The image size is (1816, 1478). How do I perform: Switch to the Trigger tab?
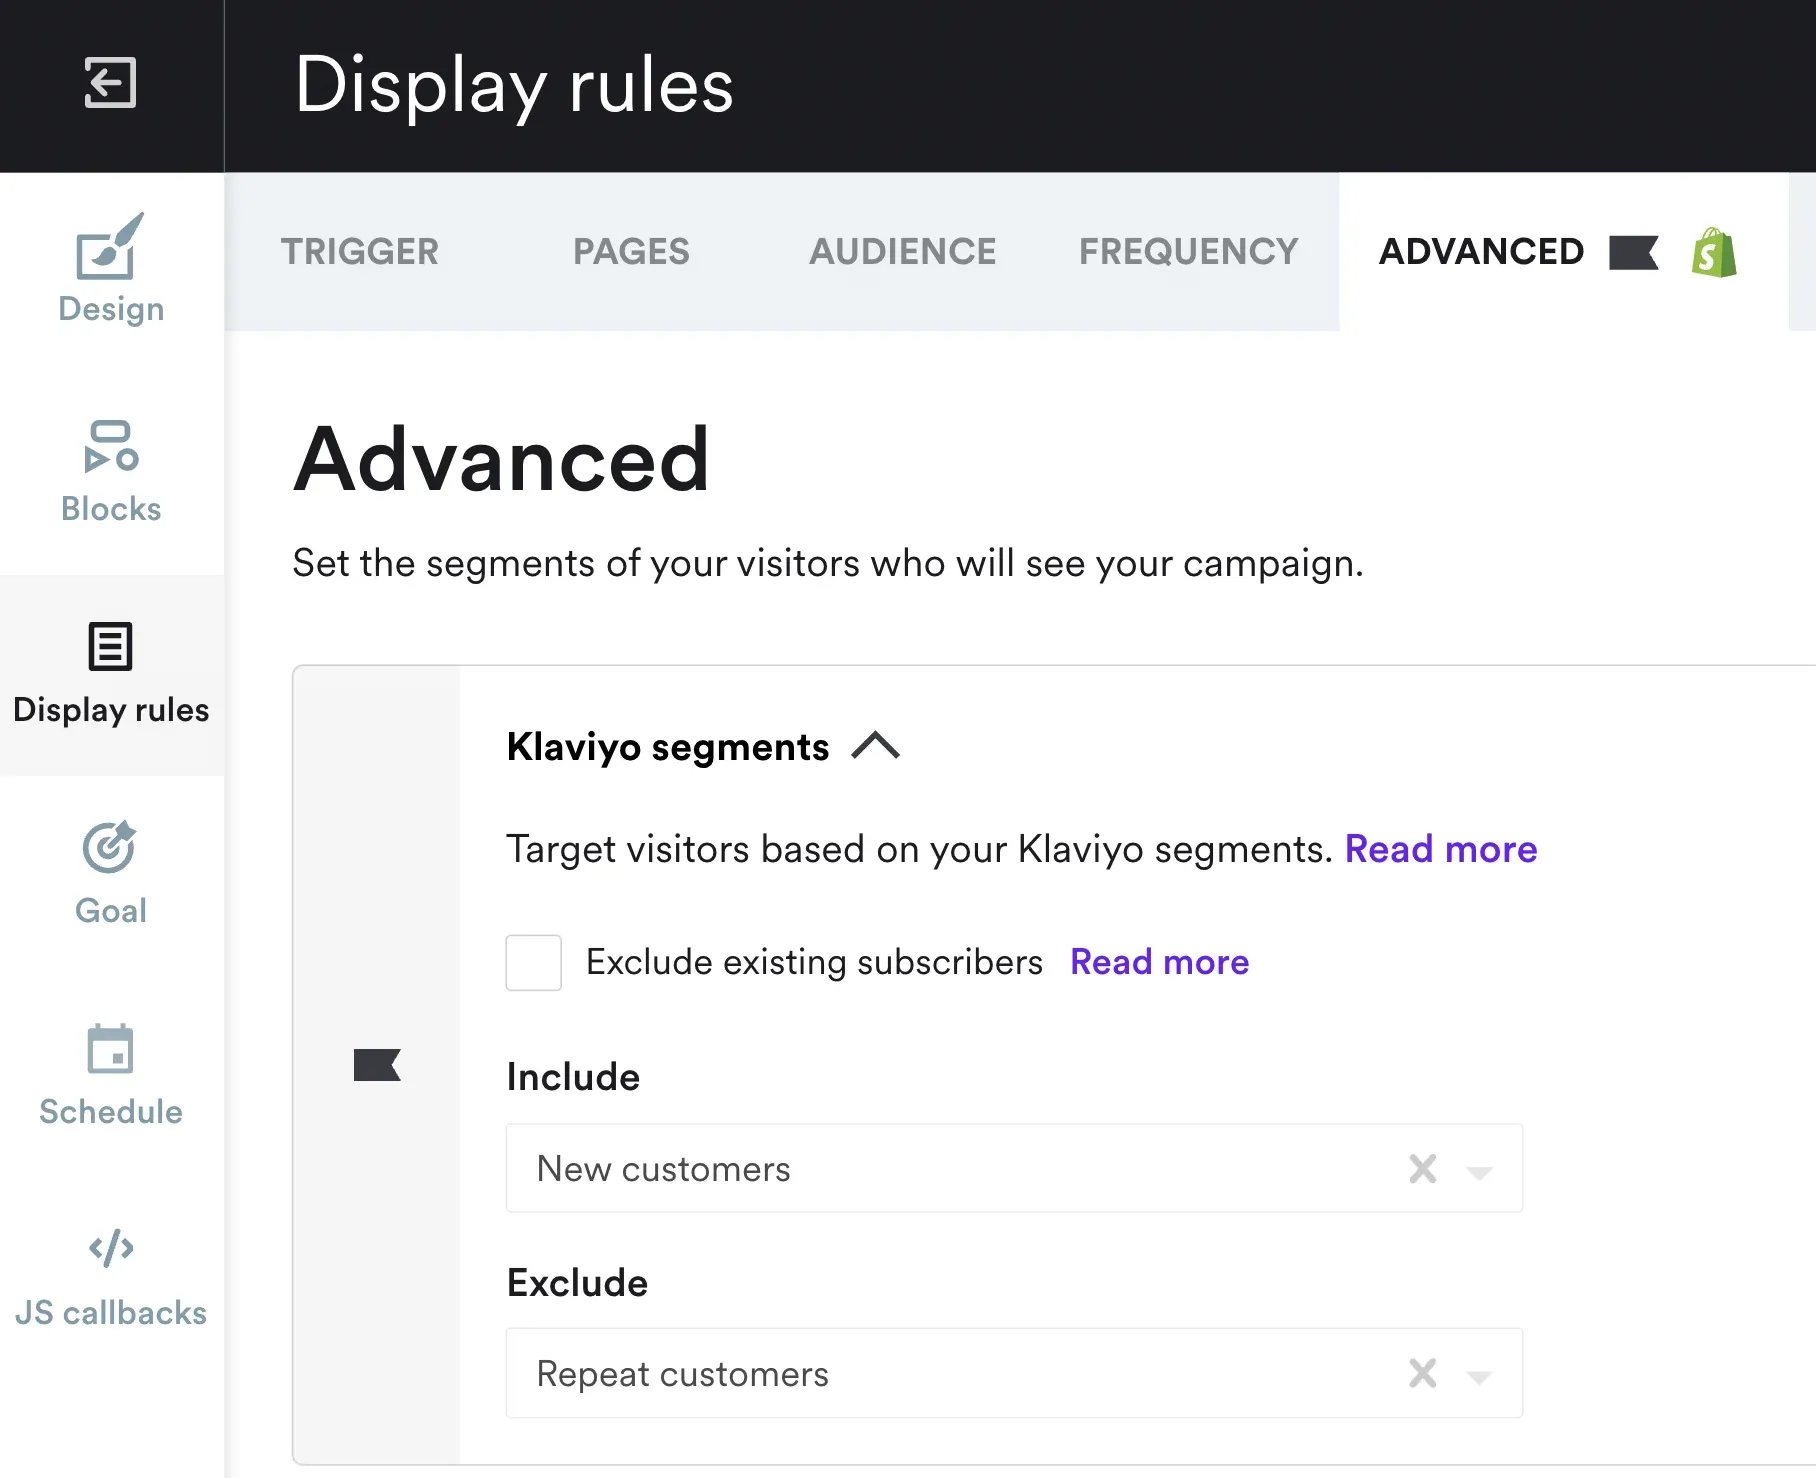360,251
